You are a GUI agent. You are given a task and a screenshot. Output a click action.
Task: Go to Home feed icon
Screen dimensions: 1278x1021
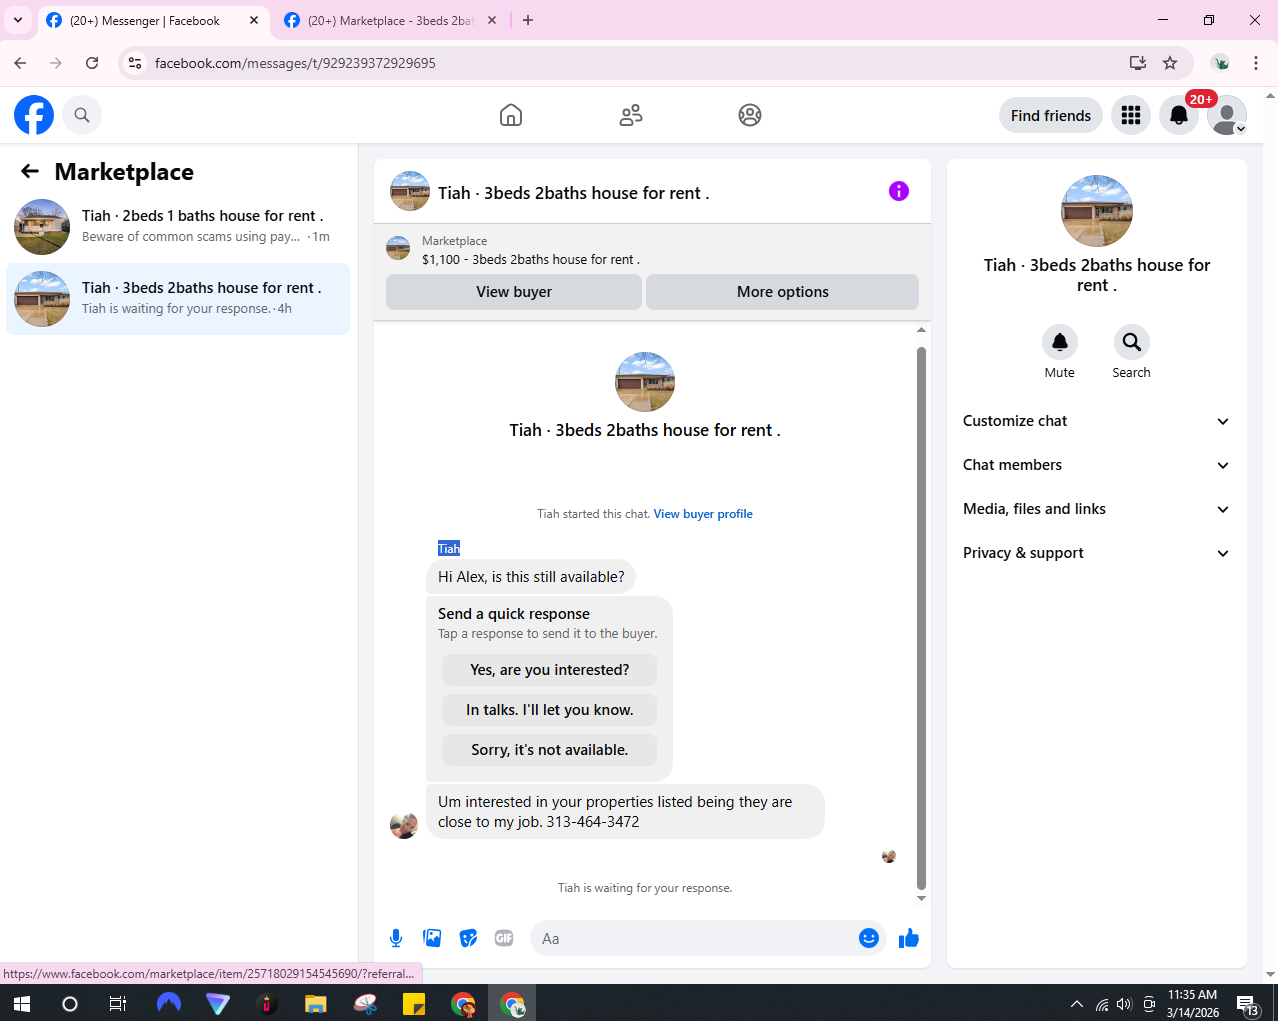coord(511,115)
